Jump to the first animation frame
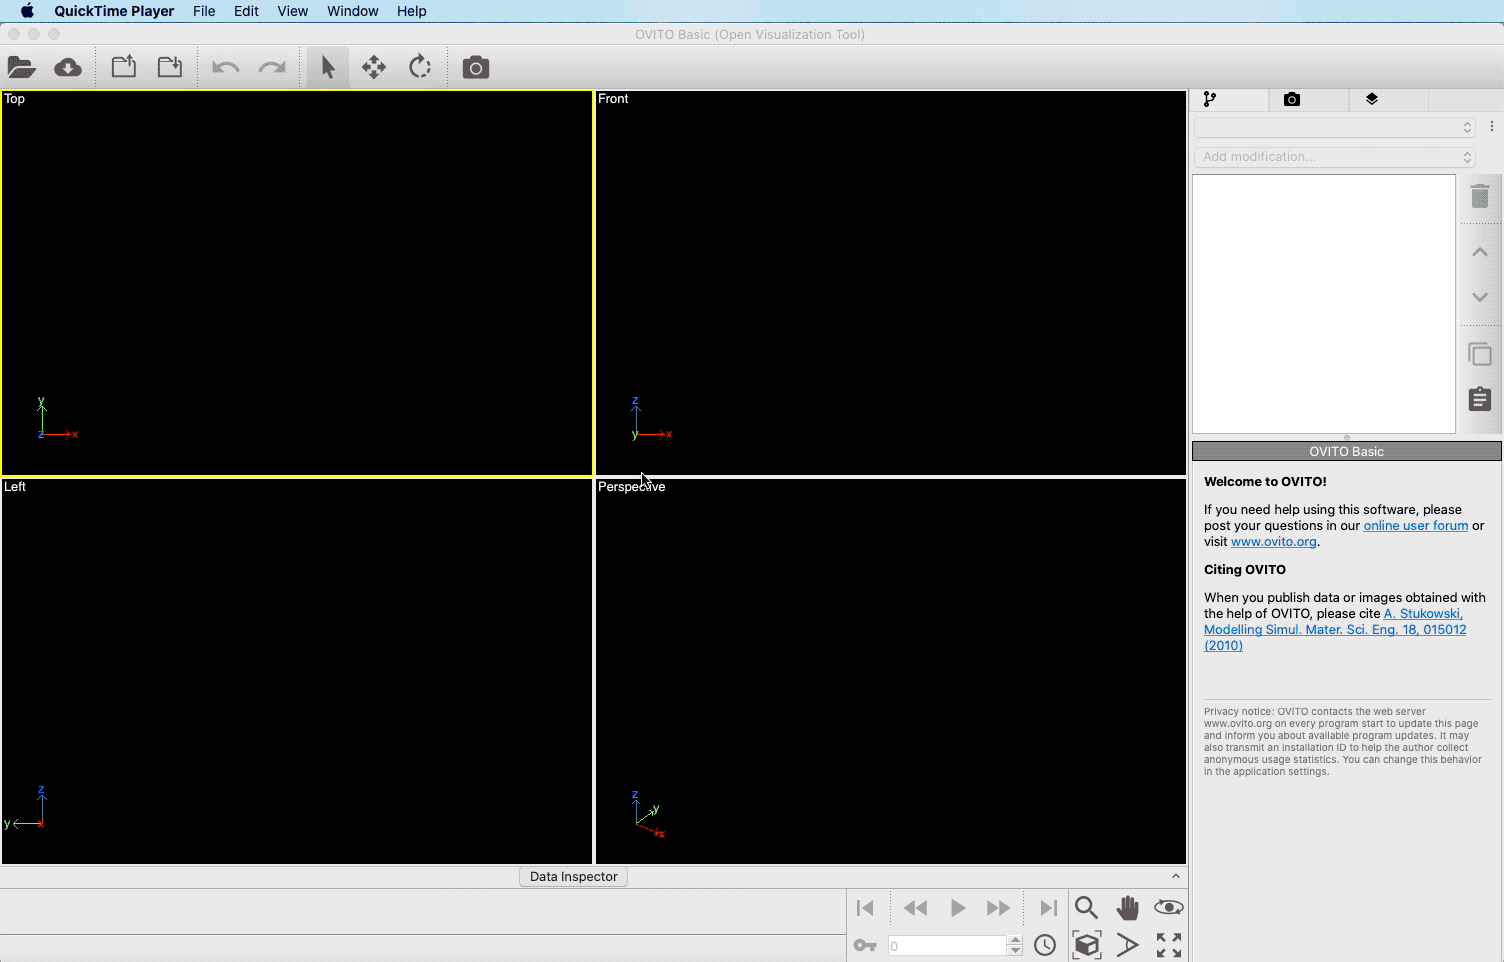The height and width of the screenshot is (962, 1504). pyautogui.click(x=866, y=908)
